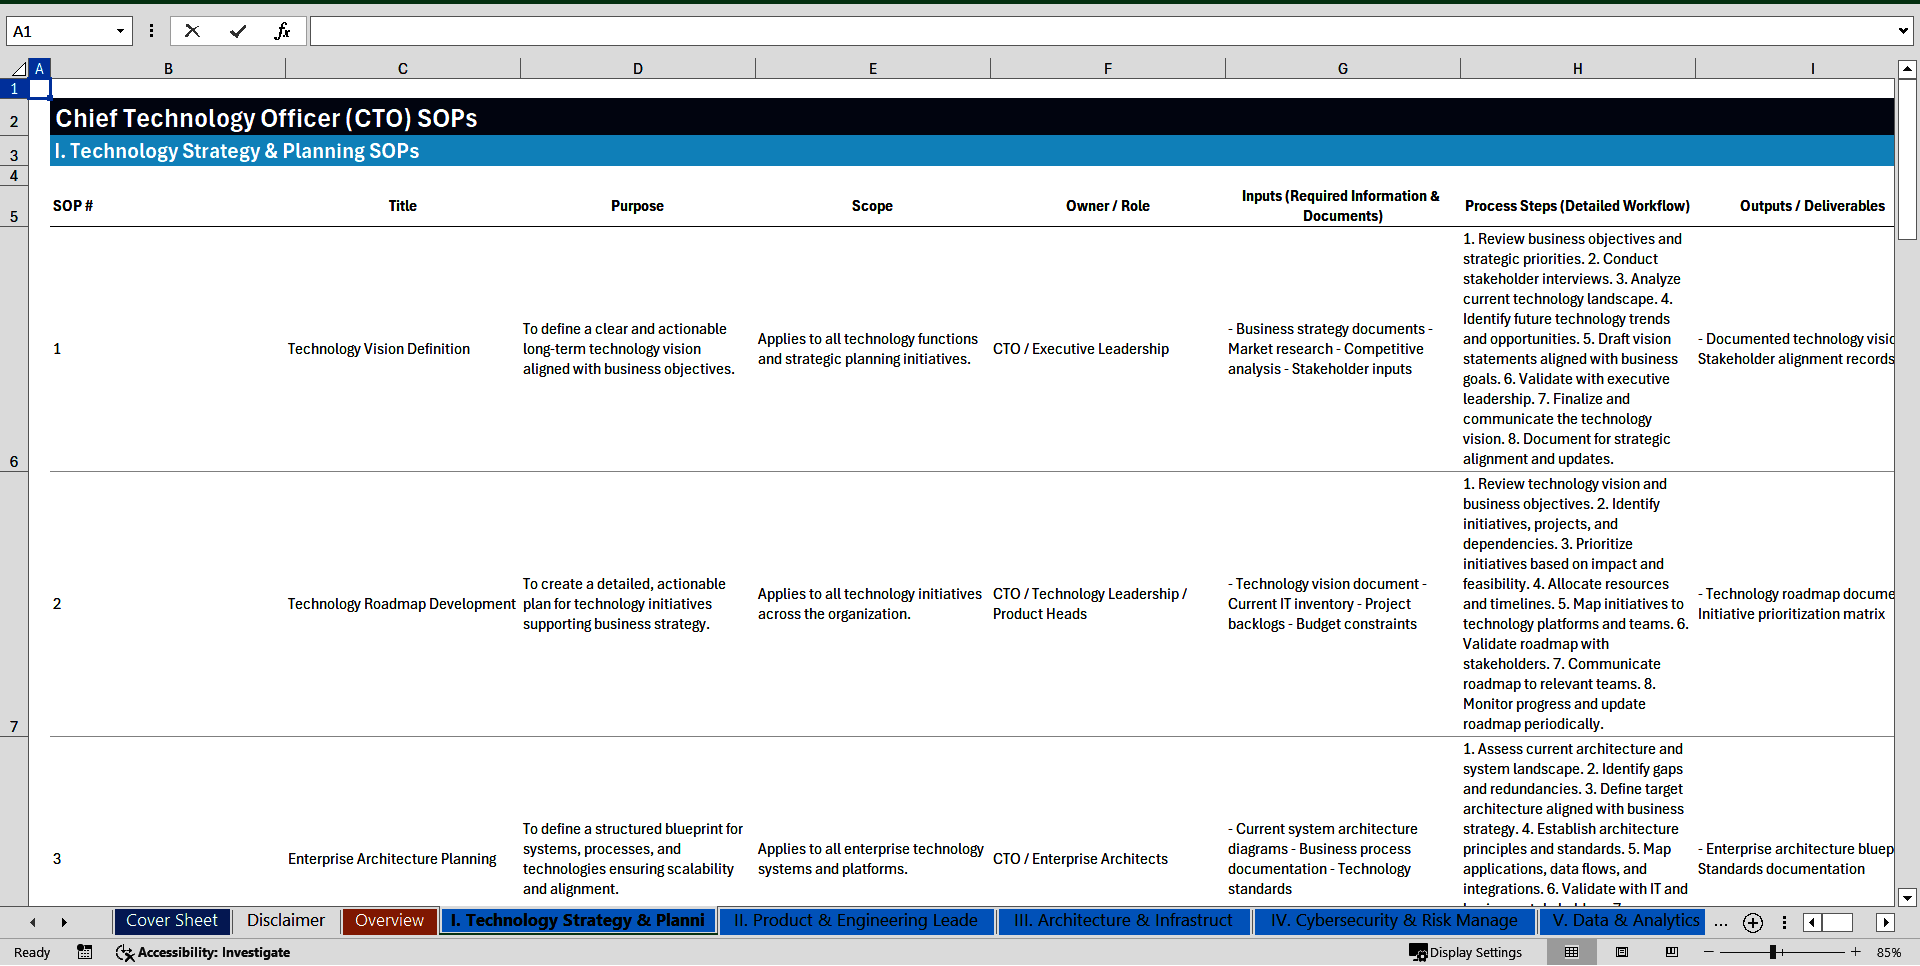Viewport: 1920px width, 966px height.
Task: Click the Select All corner triangle
Action: [x=18, y=69]
